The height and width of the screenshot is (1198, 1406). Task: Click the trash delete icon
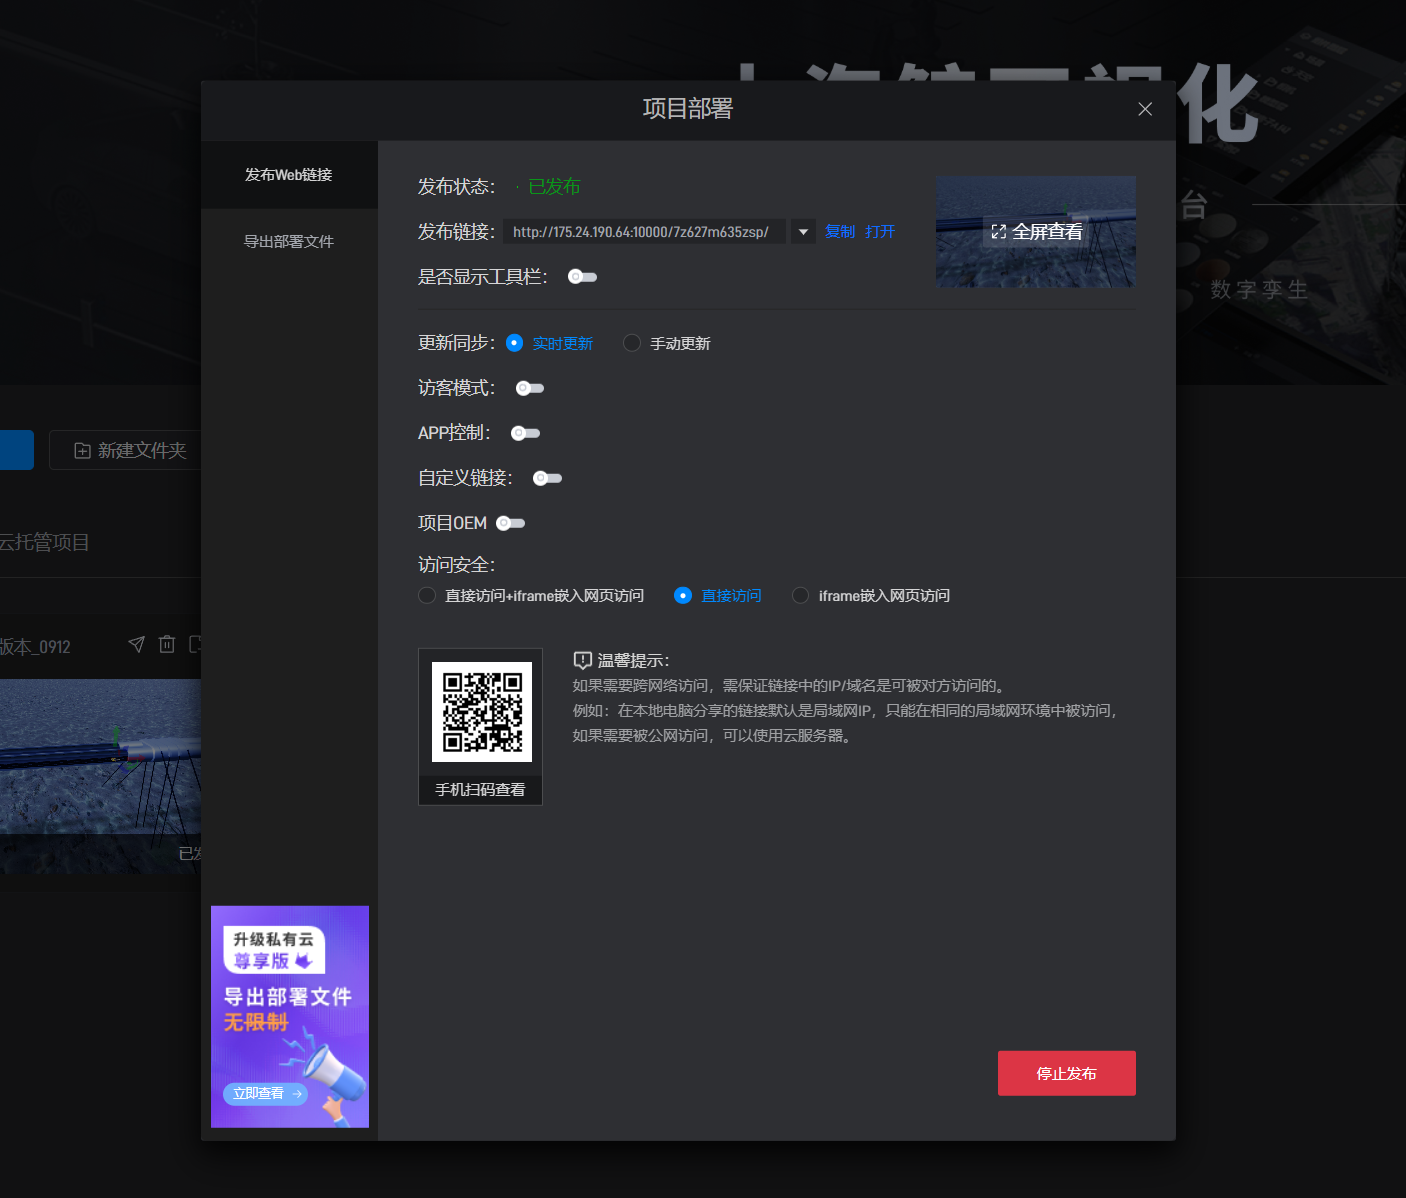click(x=167, y=644)
